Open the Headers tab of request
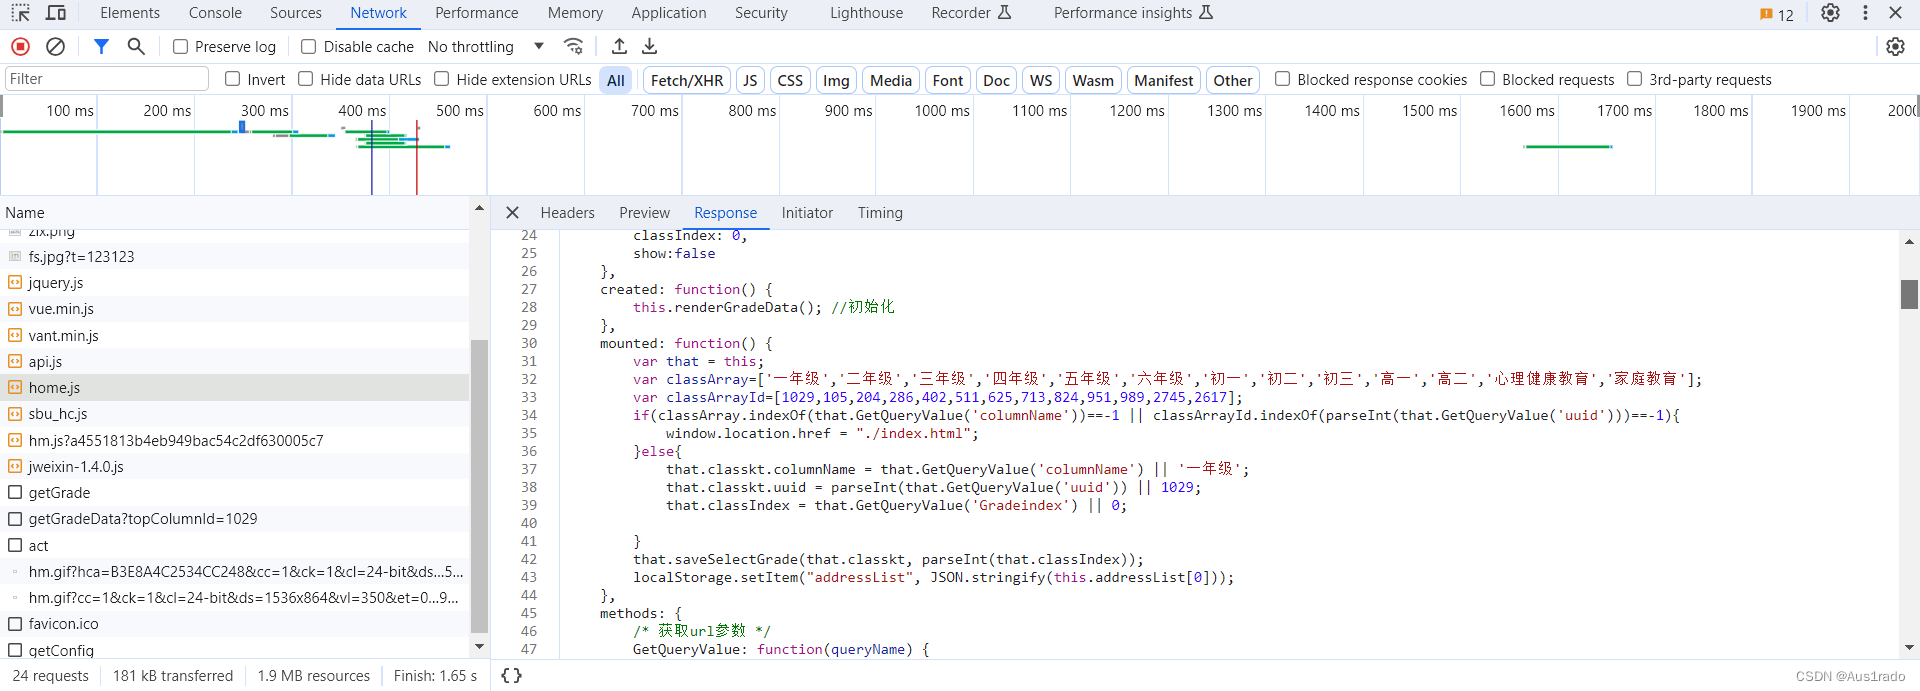This screenshot has height=691, width=1920. (568, 212)
